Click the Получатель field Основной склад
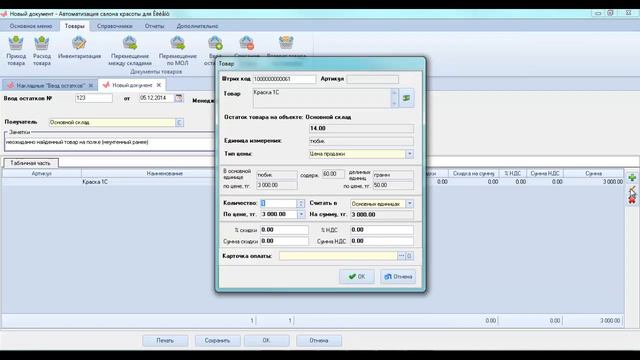 (x=112, y=122)
